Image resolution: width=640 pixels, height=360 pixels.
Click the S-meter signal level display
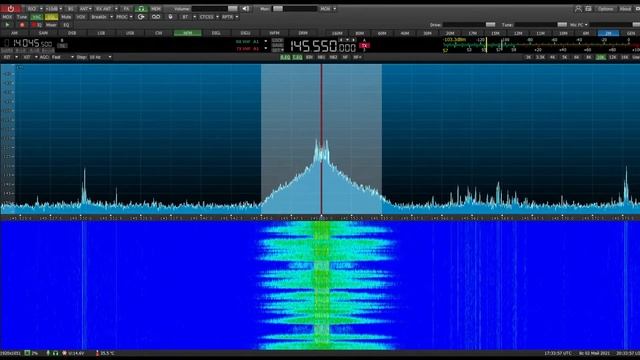coord(541,45)
